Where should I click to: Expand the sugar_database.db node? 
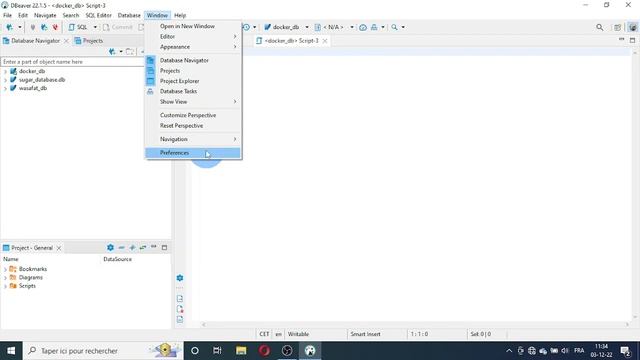point(5,80)
